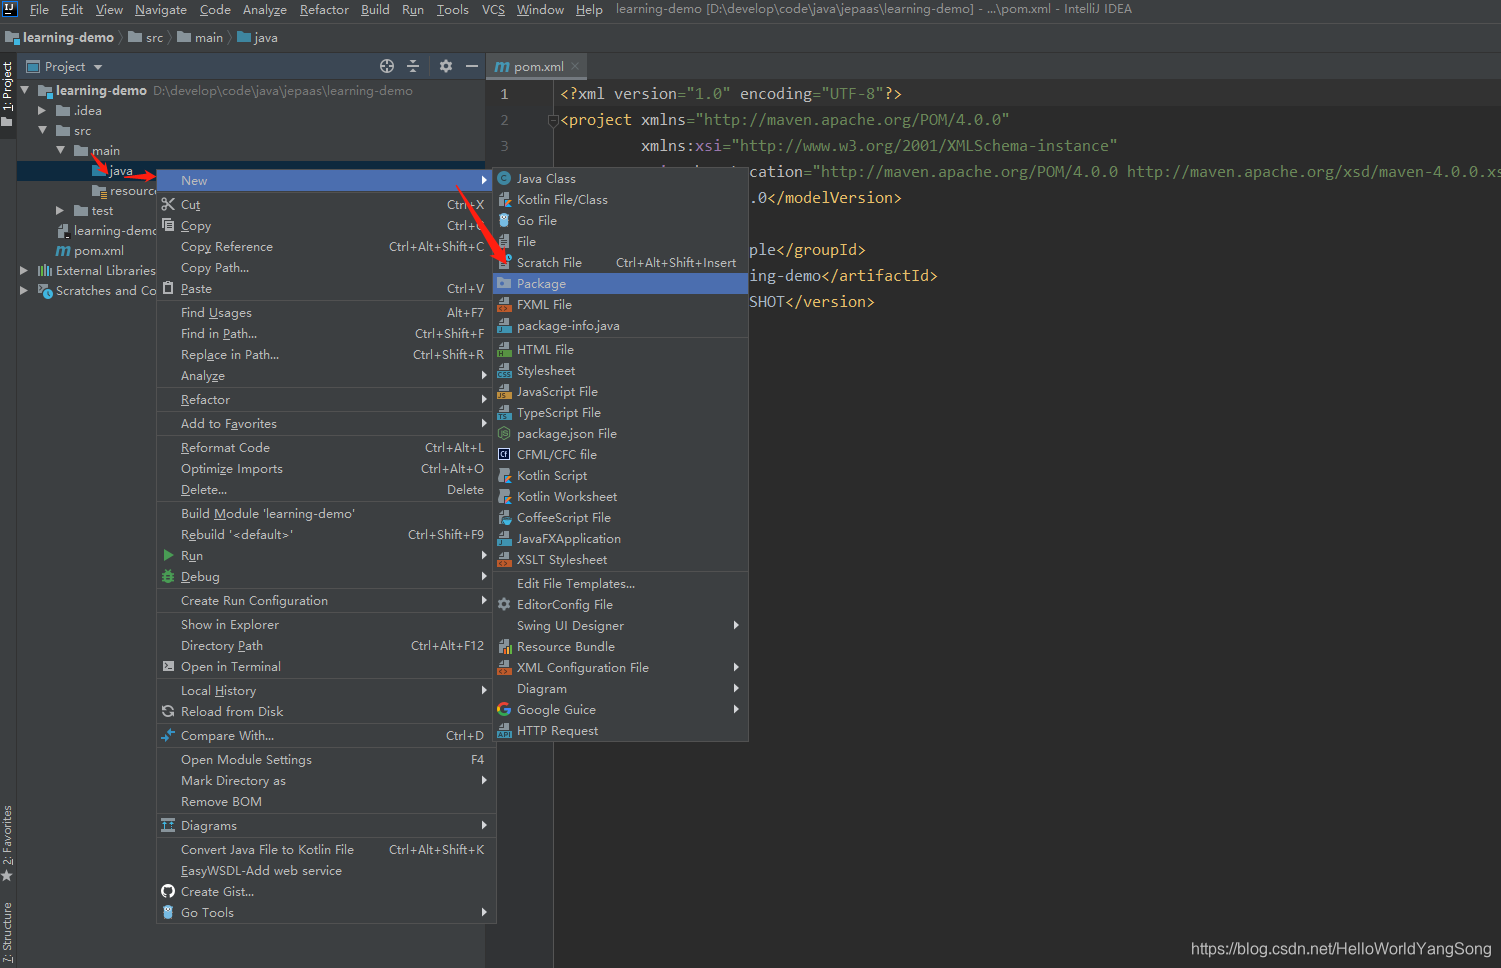Screen dimensions: 1501x968
Task: Select package.json File entry
Action: click(x=621, y=433)
